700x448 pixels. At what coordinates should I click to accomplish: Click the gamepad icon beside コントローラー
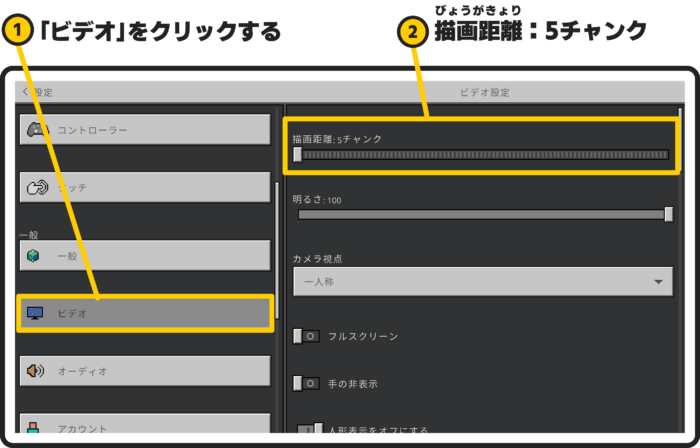coord(37,130)
